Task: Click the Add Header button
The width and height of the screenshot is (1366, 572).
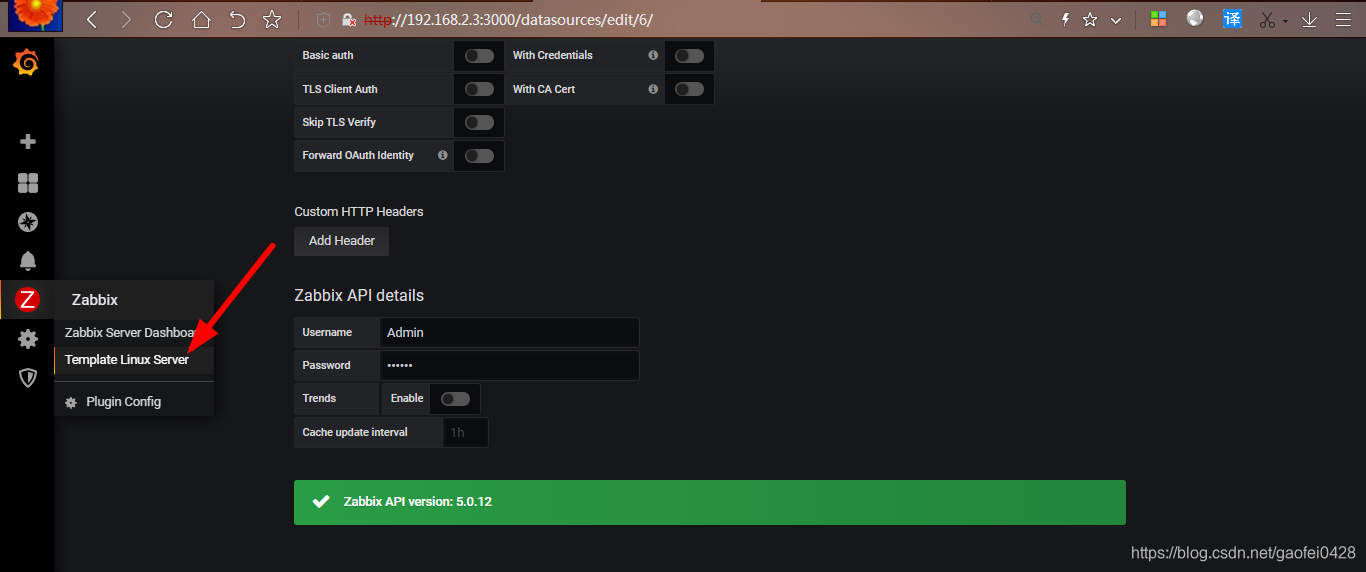Action: point(342,241)
